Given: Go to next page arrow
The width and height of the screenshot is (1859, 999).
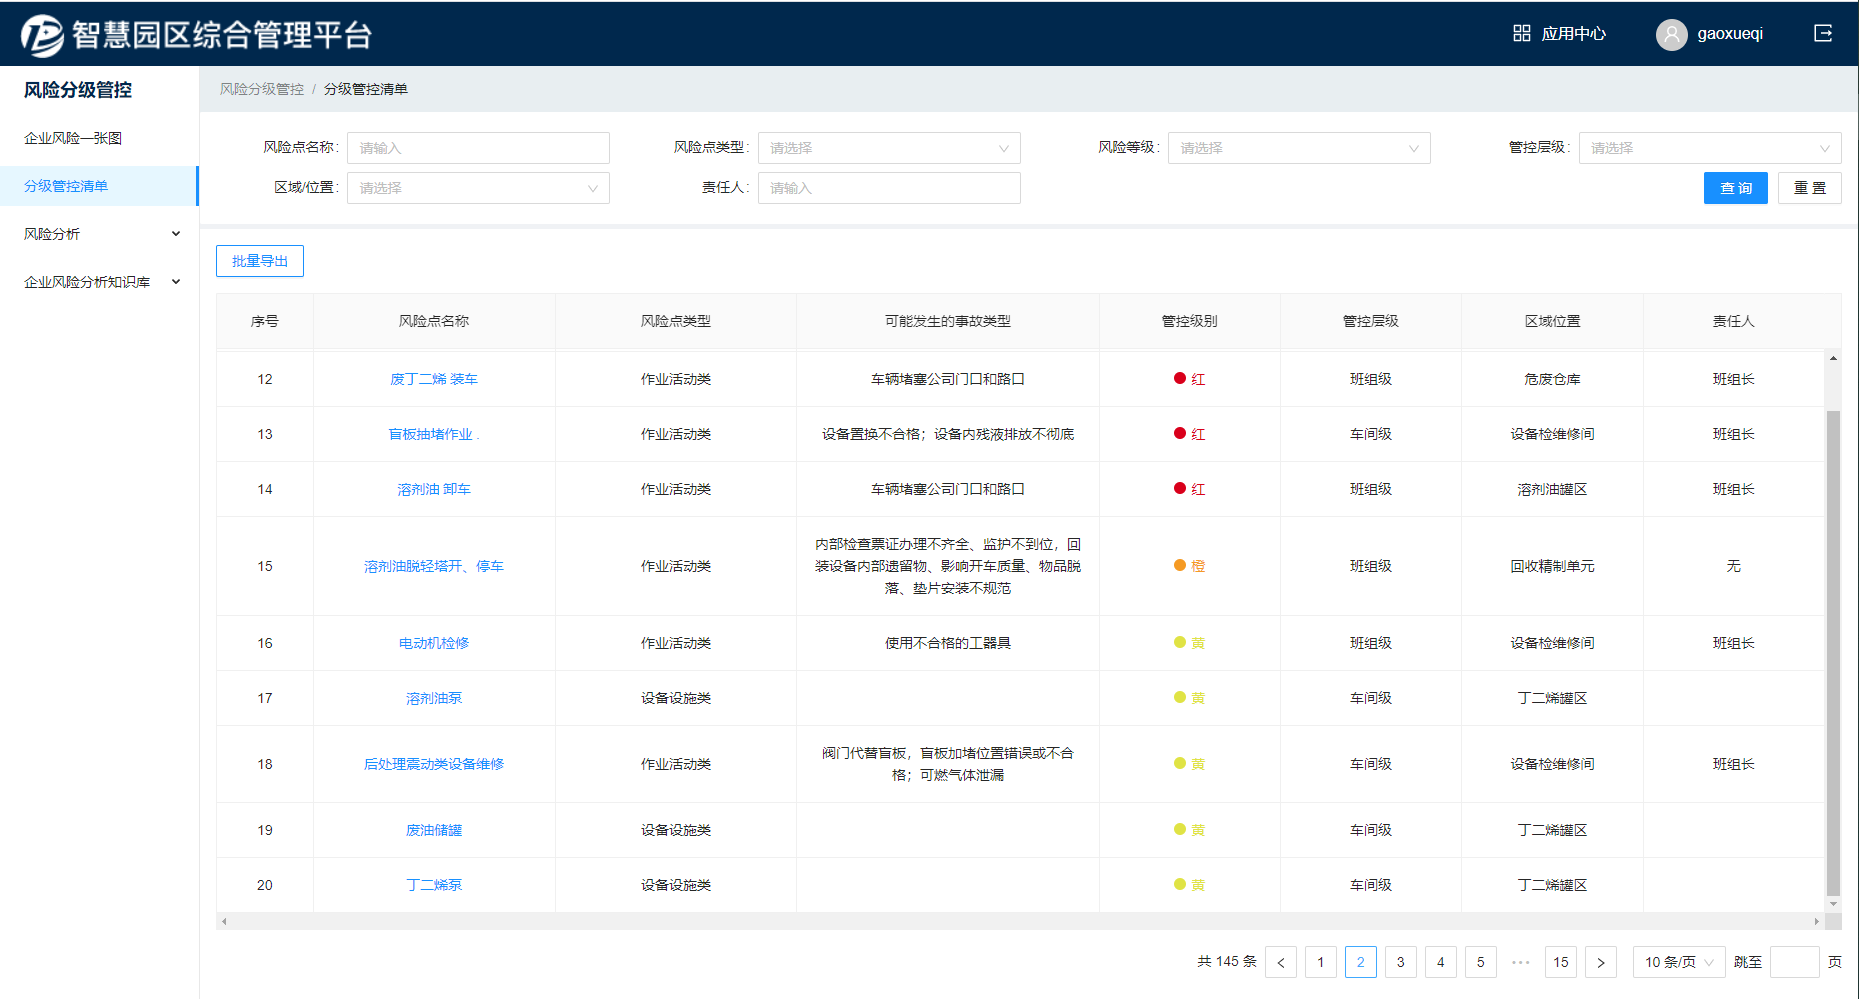Looking at the screenshot, I should (x=1601, y=962).
